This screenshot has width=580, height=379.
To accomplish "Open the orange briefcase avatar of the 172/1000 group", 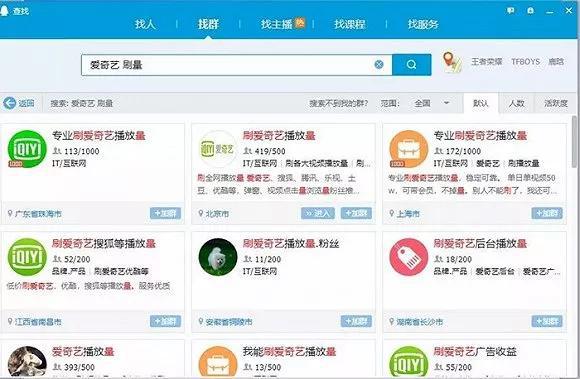I will click(x=409, y=149).
